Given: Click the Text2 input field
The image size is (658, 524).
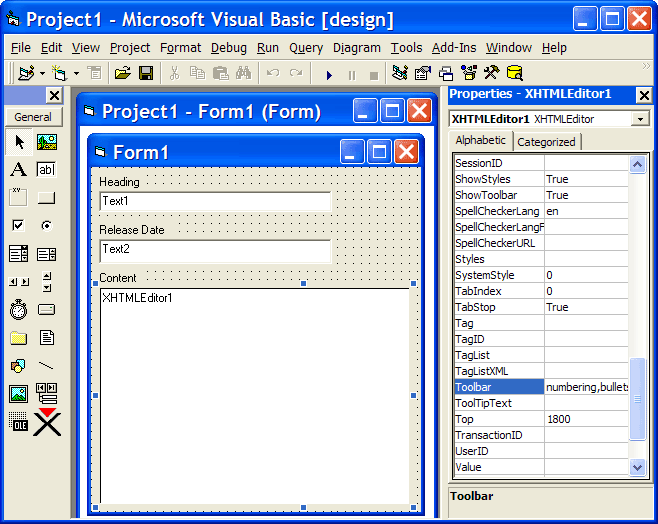Looking at the screenshot, I should 215,251.
